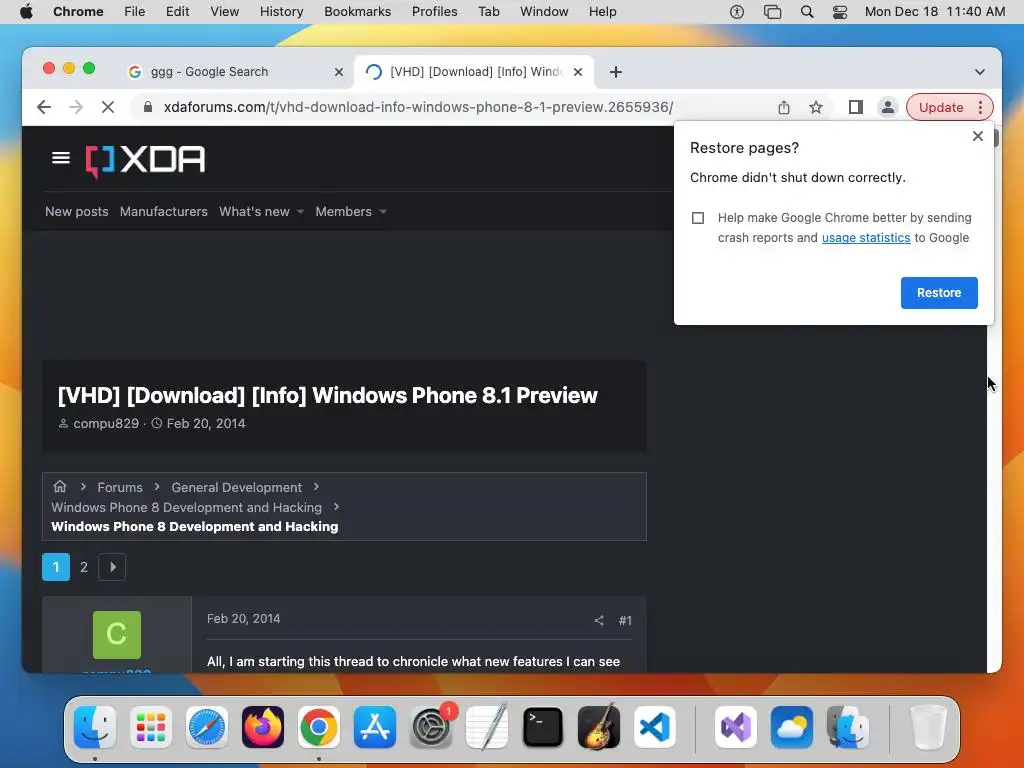Open Visual Studio Code from the dock
Viewport: 1024px width, 768px height.
tap(655, 727)
